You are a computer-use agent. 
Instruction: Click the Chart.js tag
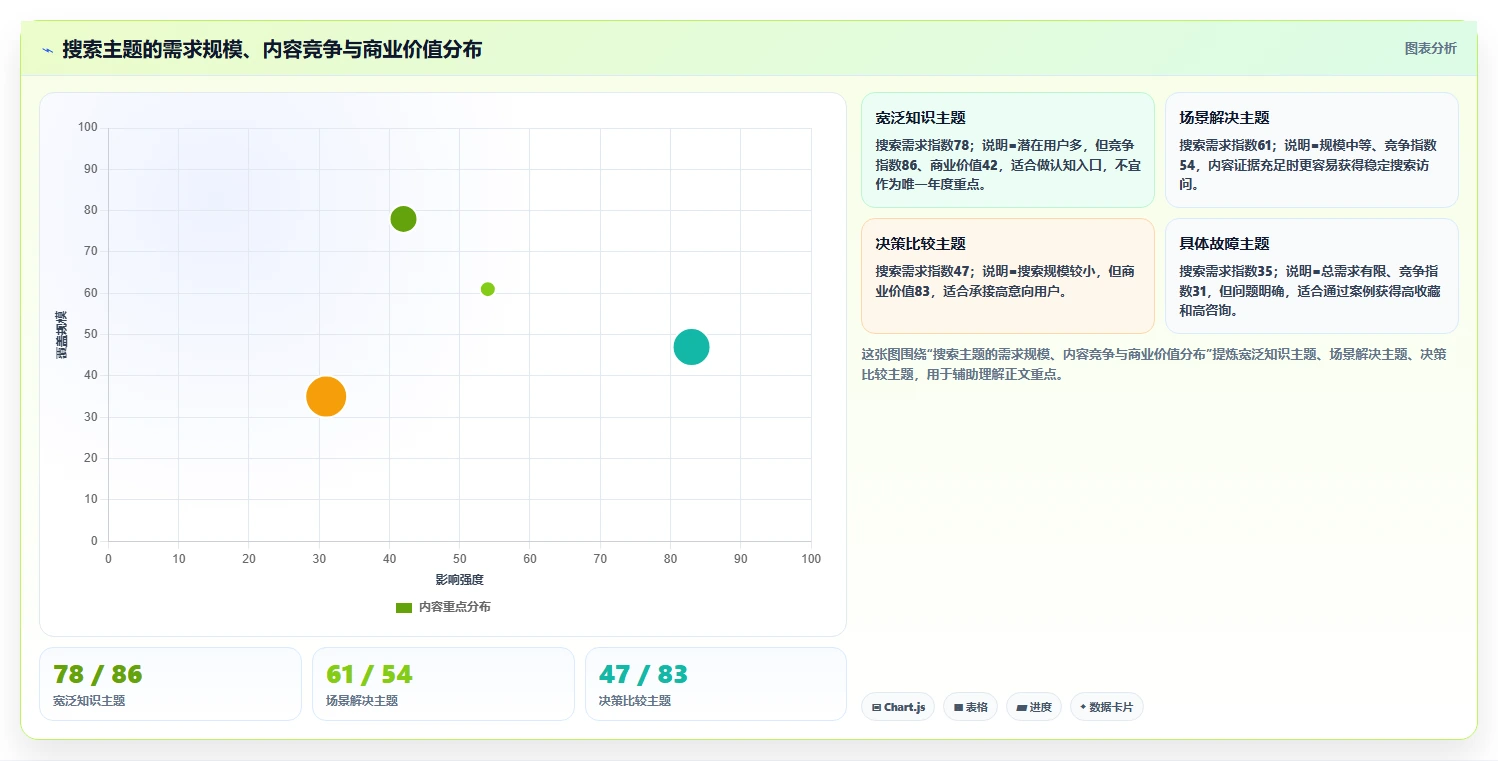pyautogui.click(x=898, y=707)
